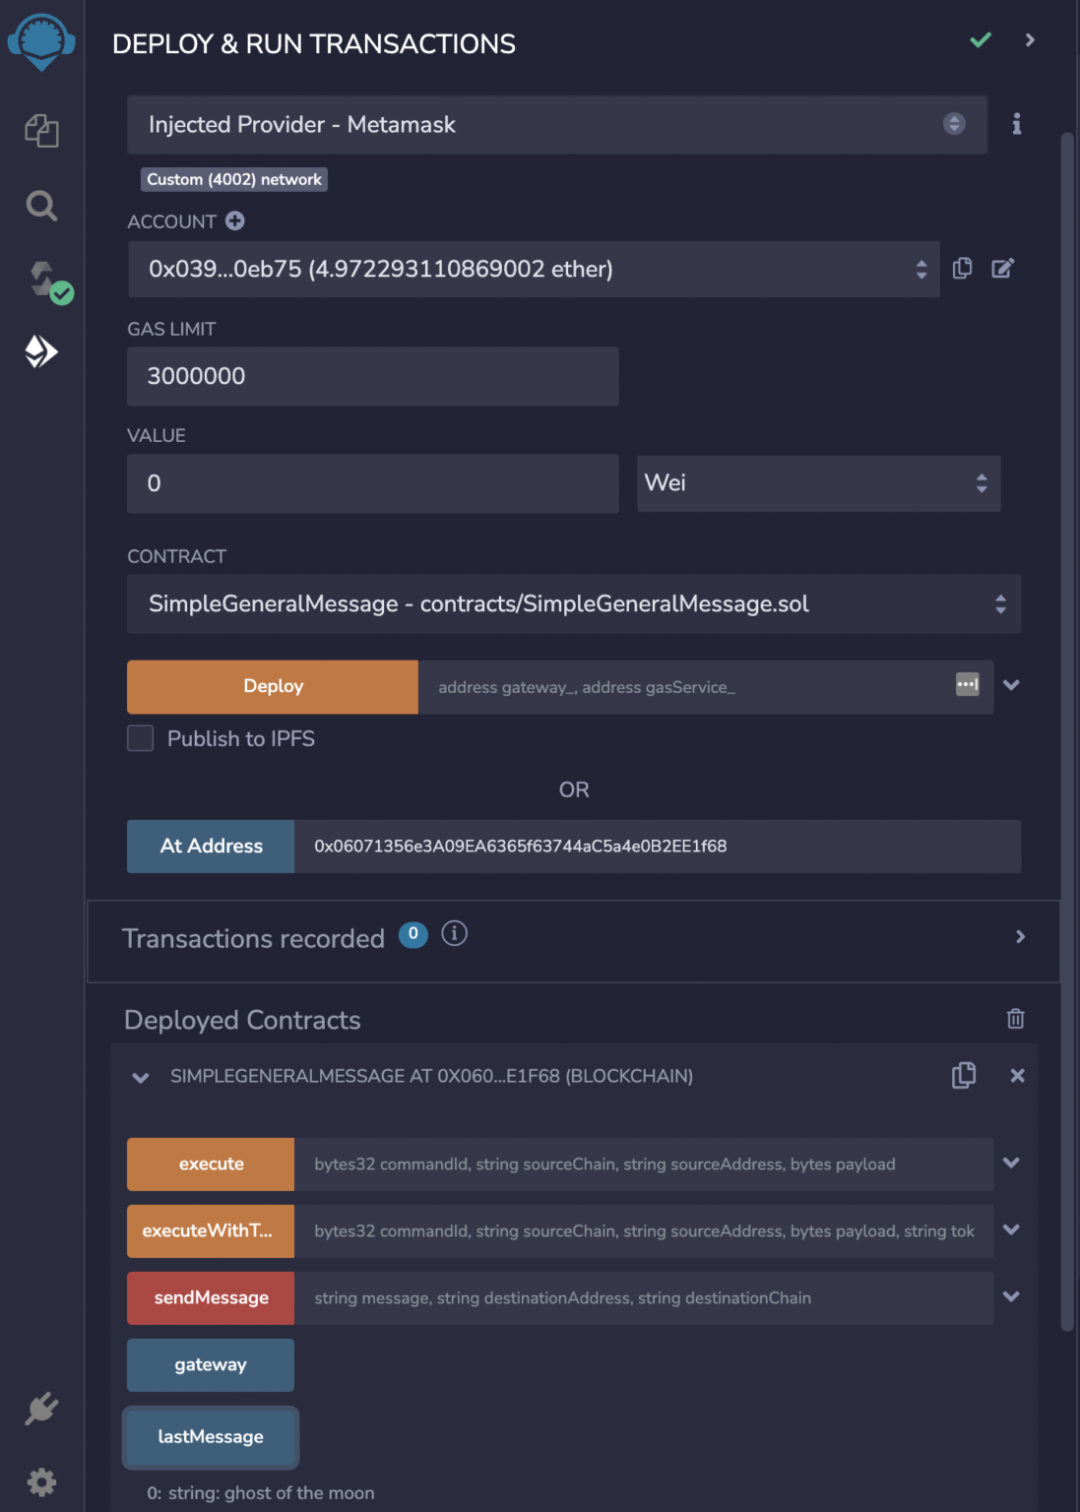Collapse the panel with the top-right chevron
The width and height of the screenshot is (1080, 1512).
1030,40
